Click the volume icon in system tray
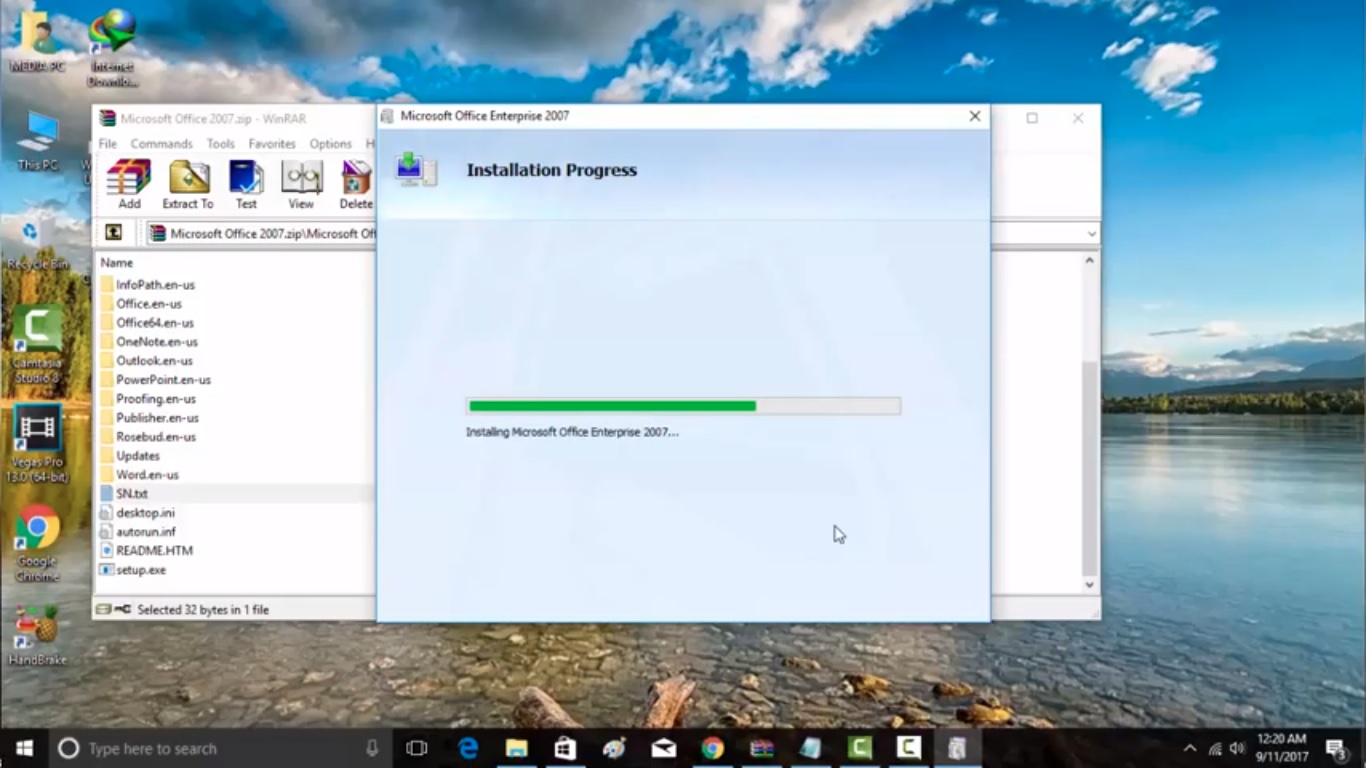This screenshot has width=1366, height=768. [1237, 748]
